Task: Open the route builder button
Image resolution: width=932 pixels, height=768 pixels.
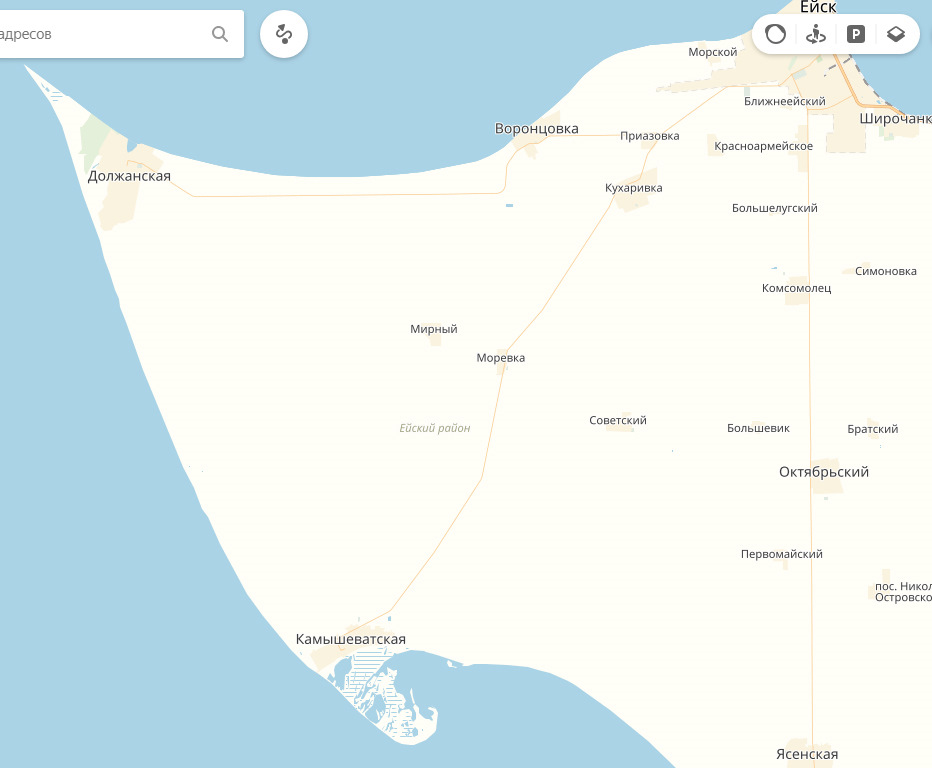Action: (x=284, y=34)
